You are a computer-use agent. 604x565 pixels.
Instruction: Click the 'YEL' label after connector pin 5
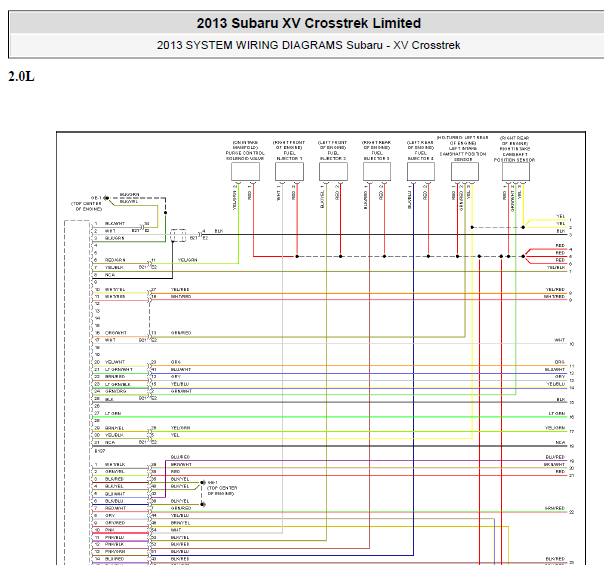(175, 435)
